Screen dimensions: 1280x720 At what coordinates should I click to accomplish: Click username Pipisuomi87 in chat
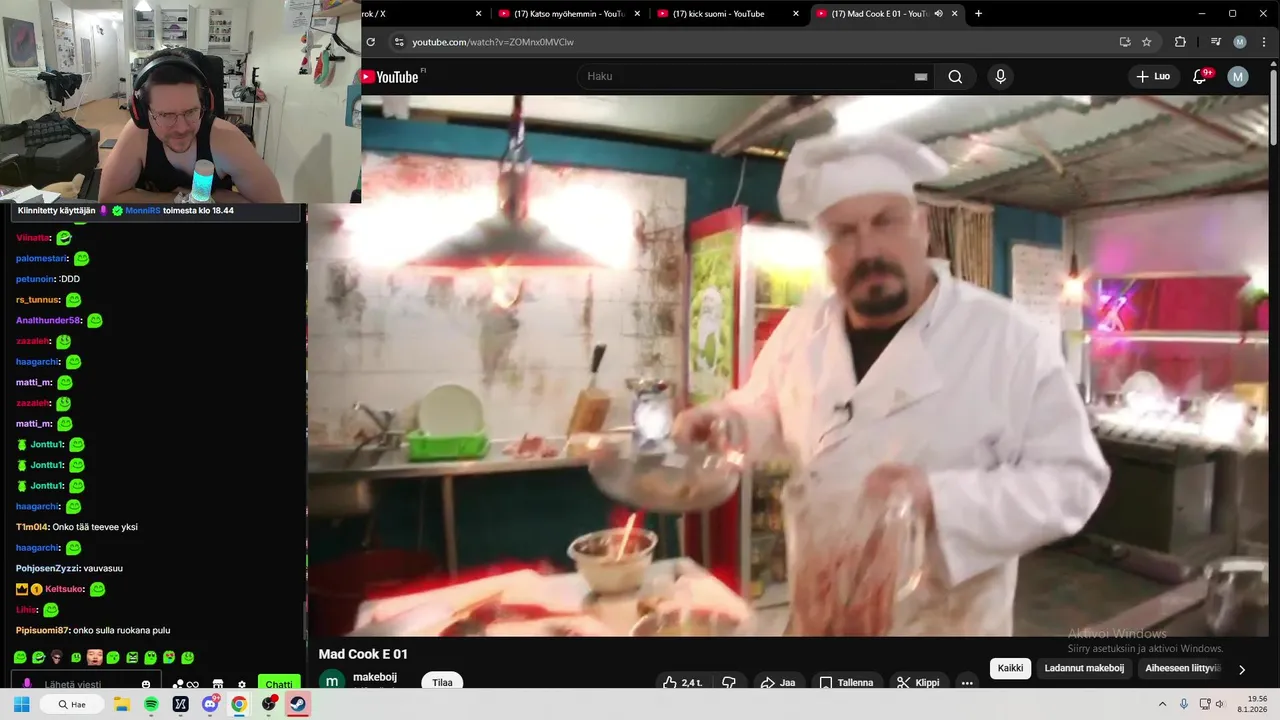(x=43, y=631)
